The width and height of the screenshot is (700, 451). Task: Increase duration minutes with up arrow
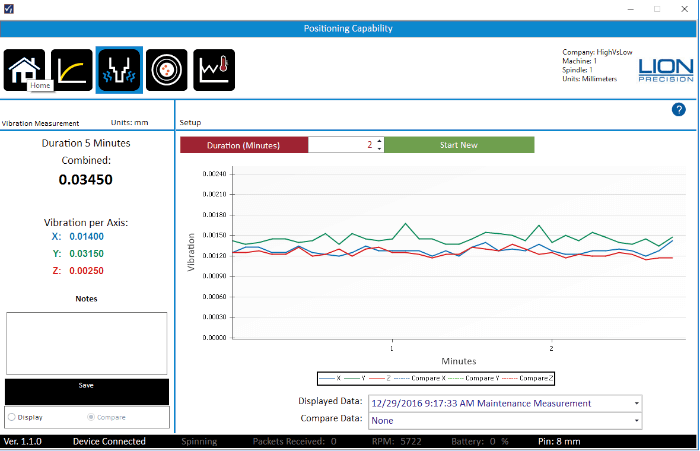[379, 141]
